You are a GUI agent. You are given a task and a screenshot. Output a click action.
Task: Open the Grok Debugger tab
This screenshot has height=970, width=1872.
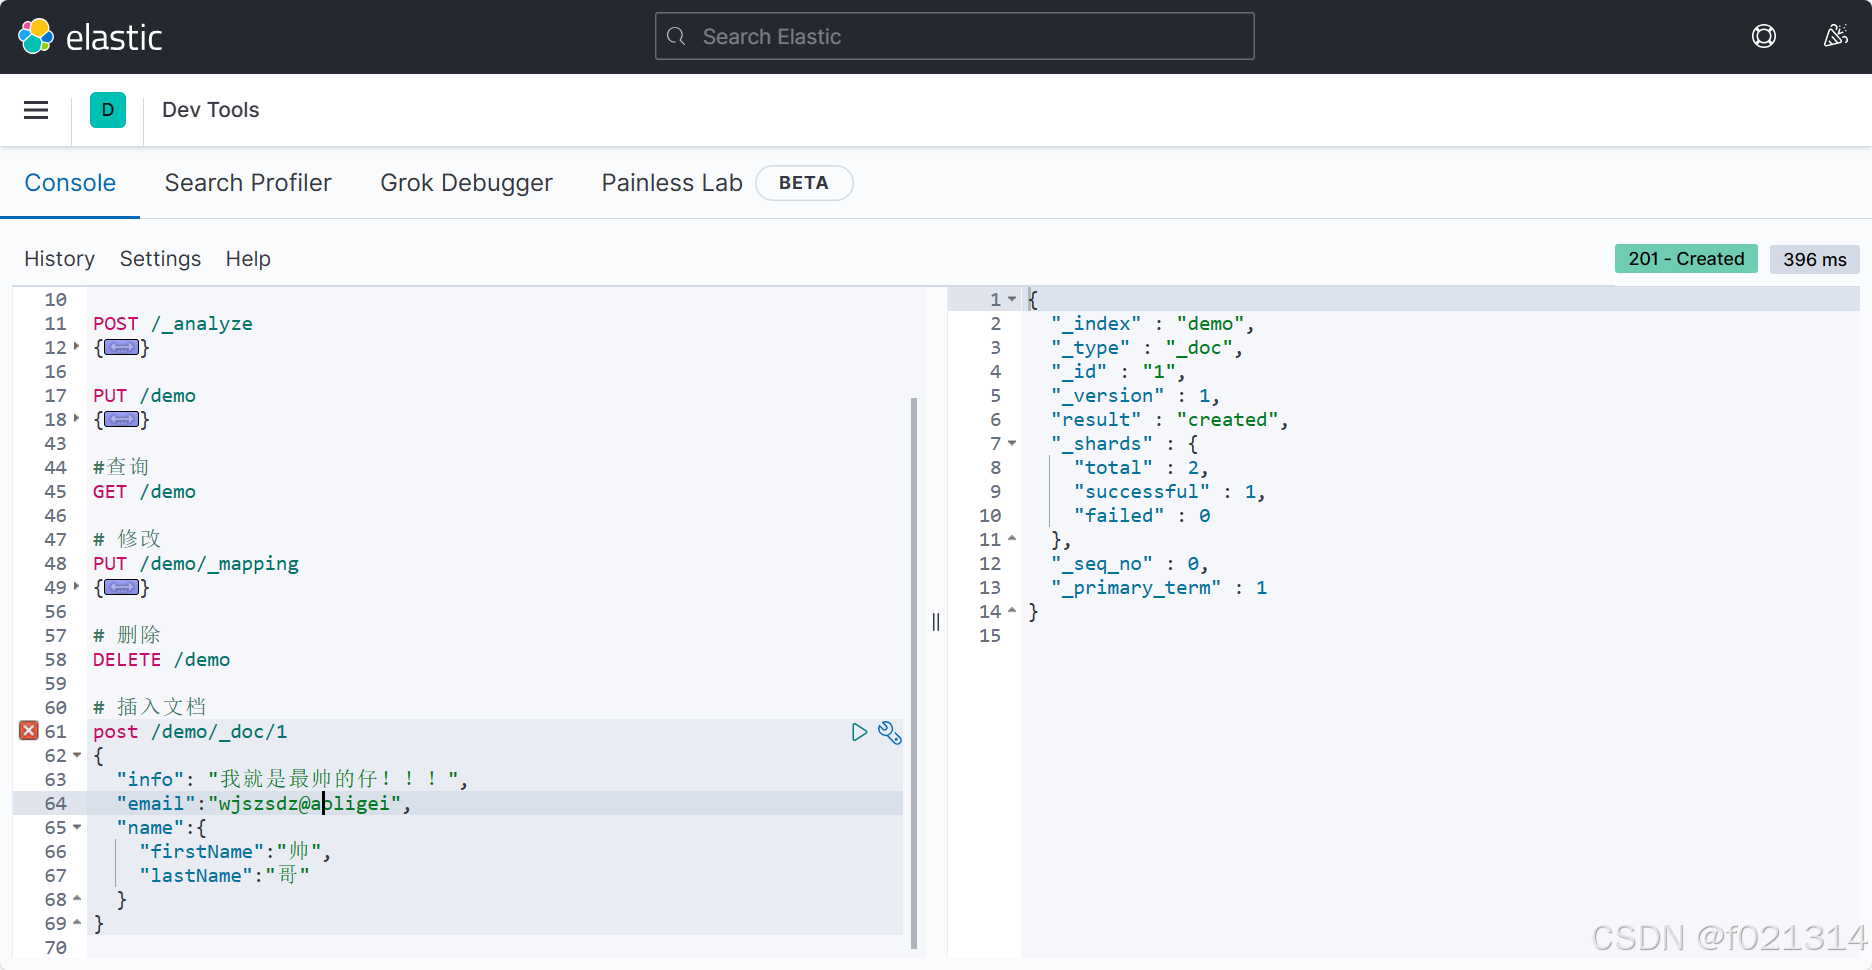(x=466, y=183)
